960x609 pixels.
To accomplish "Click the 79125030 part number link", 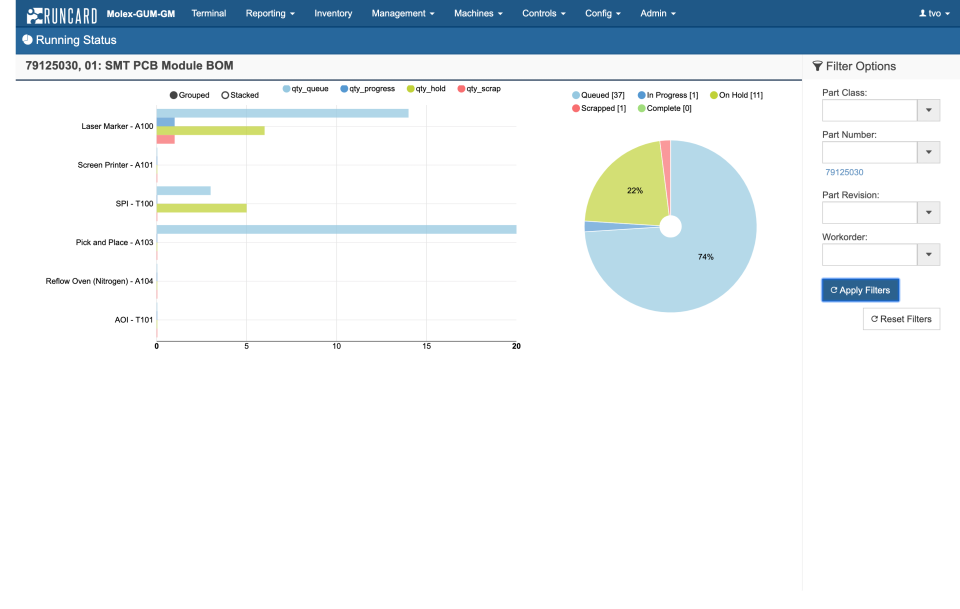I will click(843, 172).
